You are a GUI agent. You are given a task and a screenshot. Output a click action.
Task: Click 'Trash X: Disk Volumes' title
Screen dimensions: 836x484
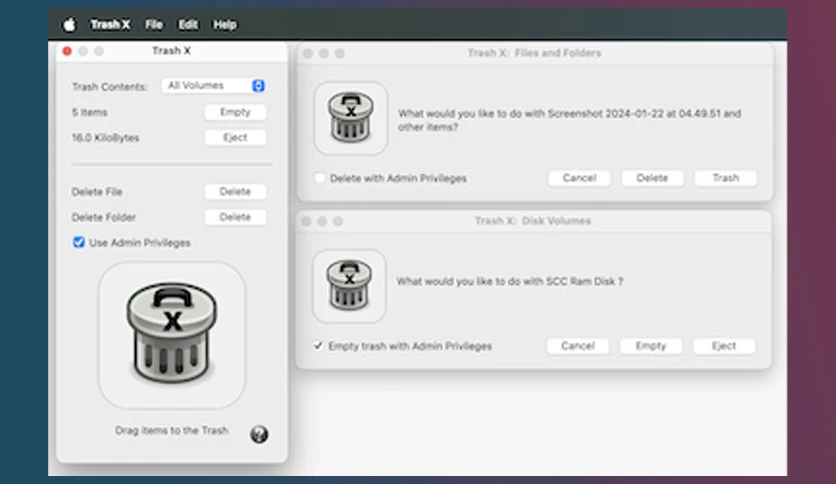[533, 221]
